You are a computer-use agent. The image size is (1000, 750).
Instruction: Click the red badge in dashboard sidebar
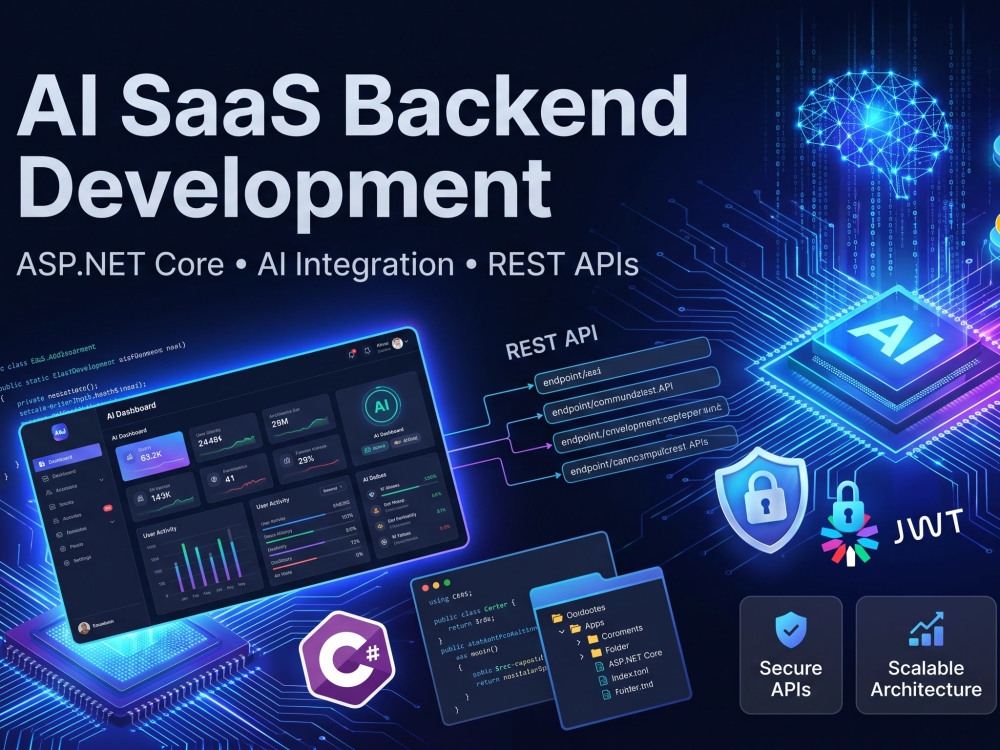(x=107, y=508)
